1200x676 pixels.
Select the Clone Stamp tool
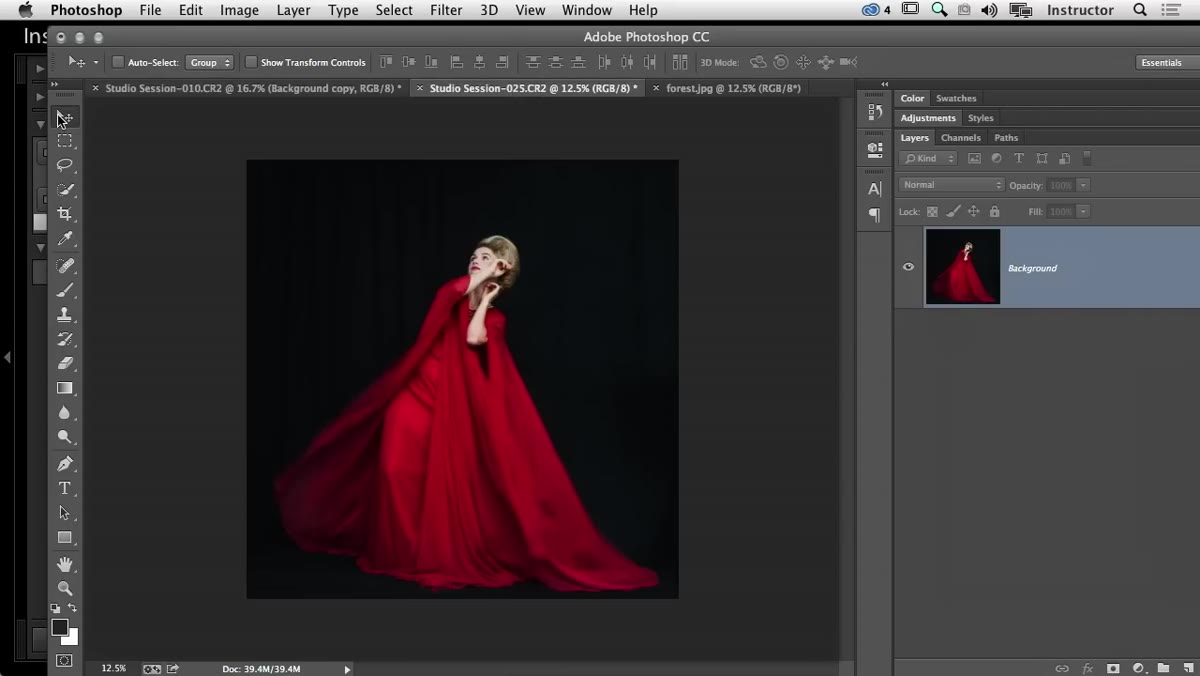pos(65,314)
